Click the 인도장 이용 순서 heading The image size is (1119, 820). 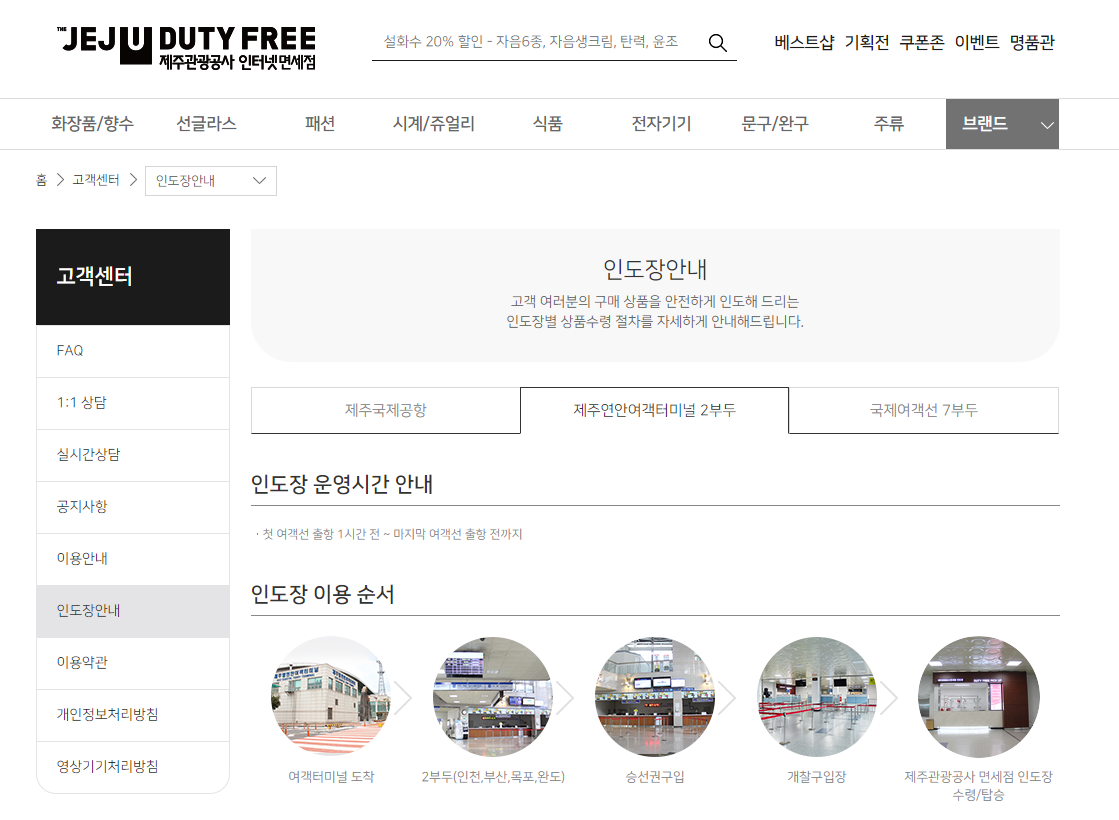tap(323, 594)
